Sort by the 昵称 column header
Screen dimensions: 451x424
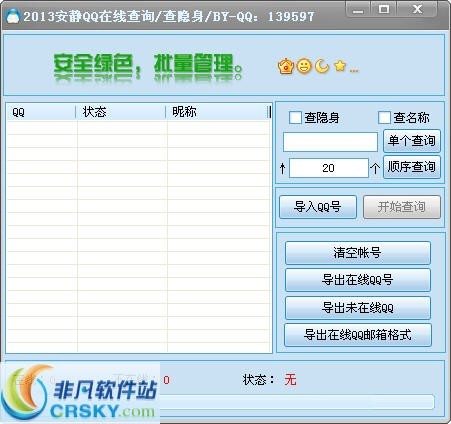click(217, 112)
